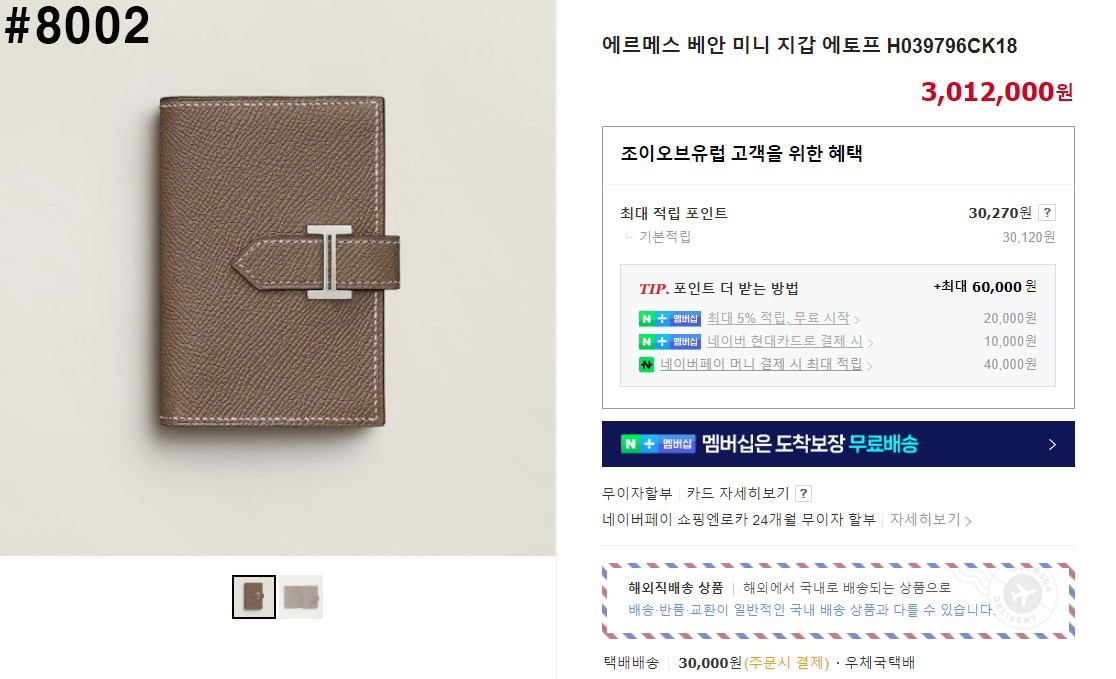The image size is (1116, 679).
Task: Open the 멤버십 도착보장 banner arrow
Action: pos(1052,444)
